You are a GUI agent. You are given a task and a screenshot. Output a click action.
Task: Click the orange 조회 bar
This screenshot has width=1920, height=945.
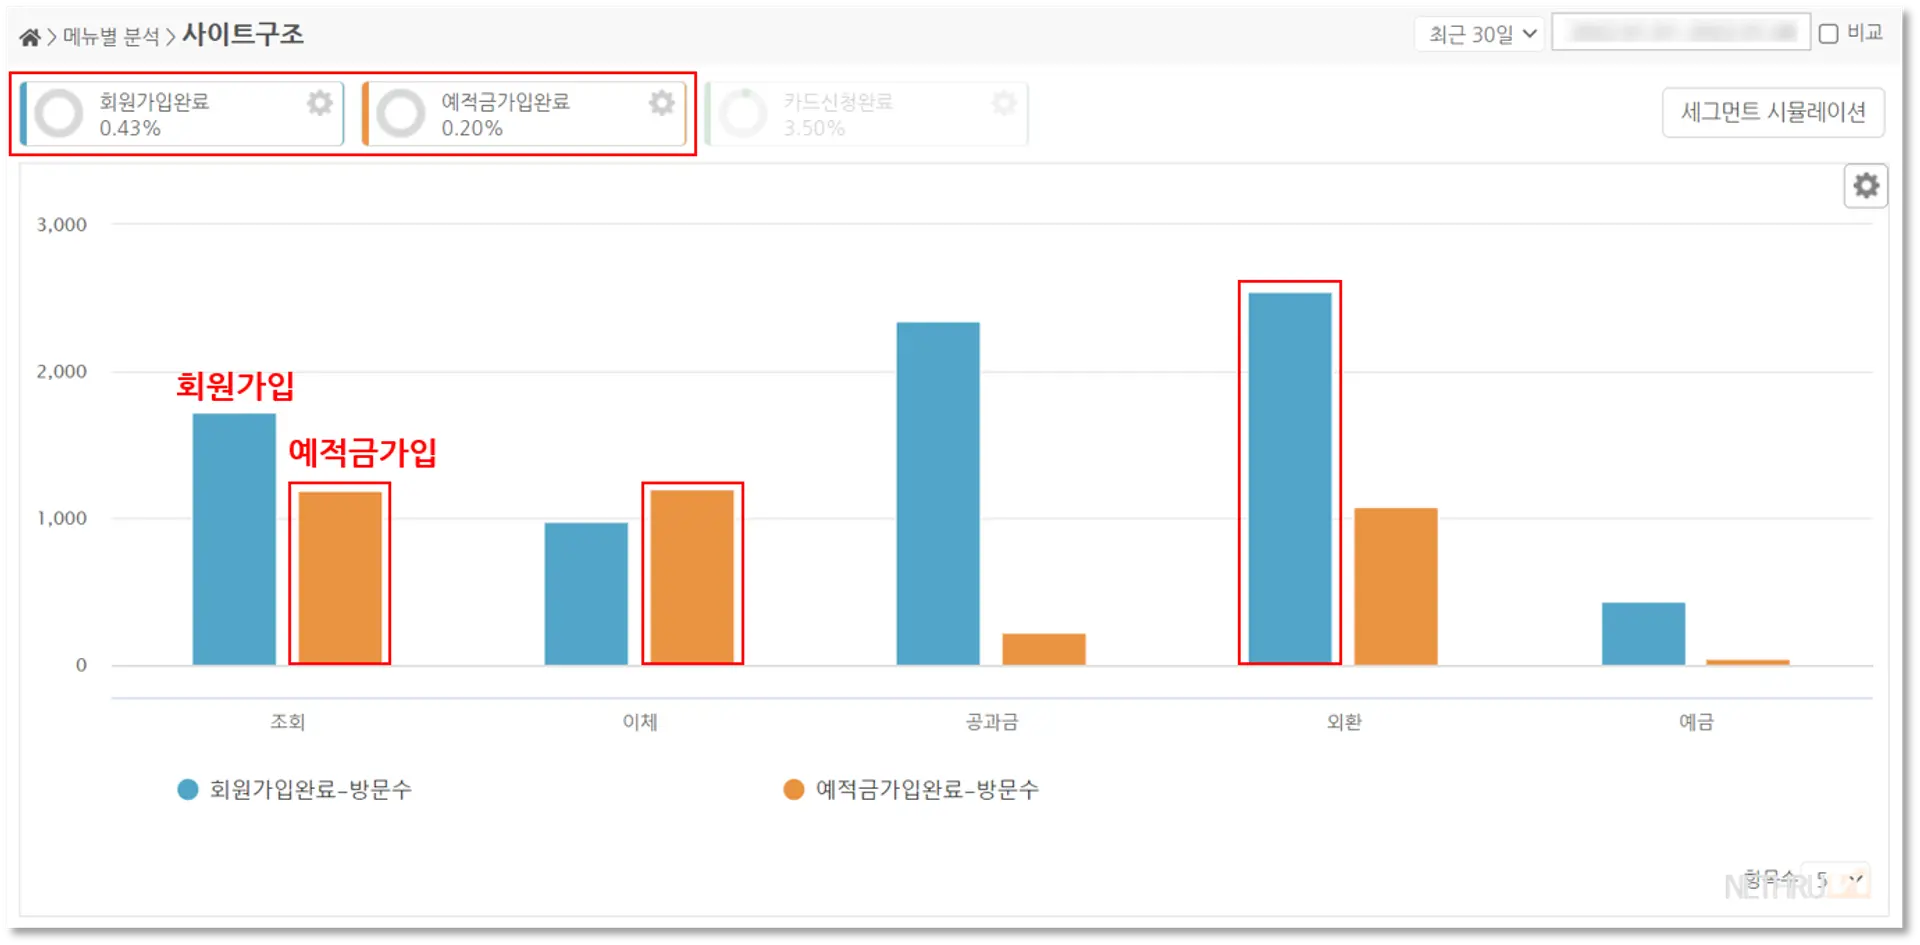340,578
